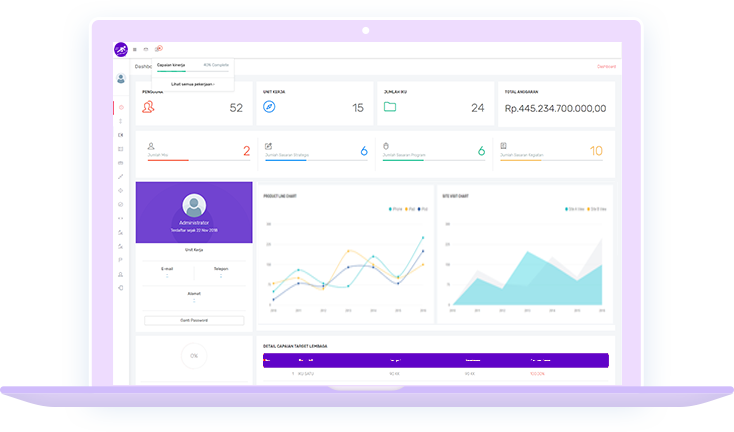The height and width of the screenshot is (432, 734).
Task: Open the notification icon with red badge
Action: pos(159,48)
